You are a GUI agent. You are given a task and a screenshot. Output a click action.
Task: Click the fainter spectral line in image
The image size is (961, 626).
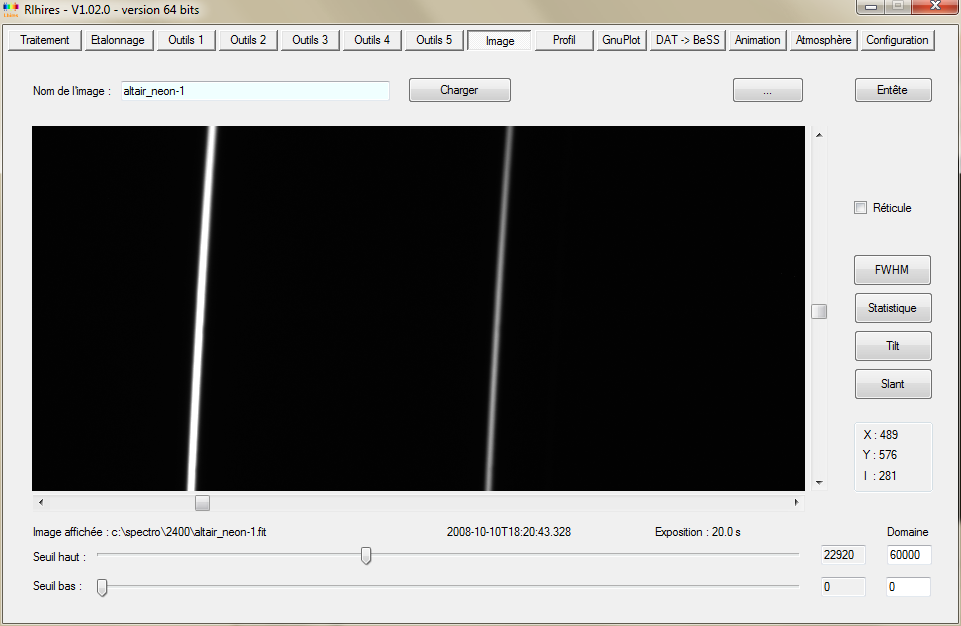(x=498, y=308)
